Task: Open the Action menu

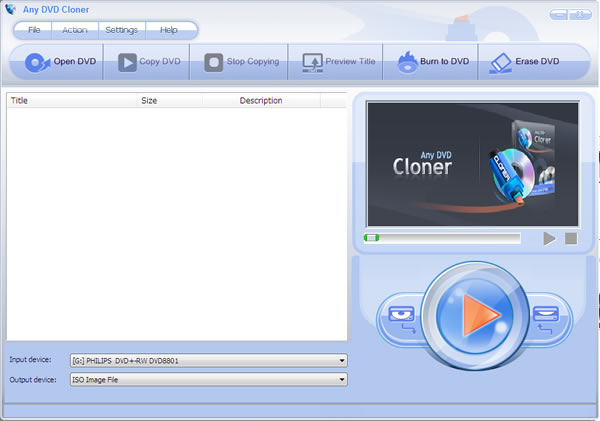Action: click(75, 30)
